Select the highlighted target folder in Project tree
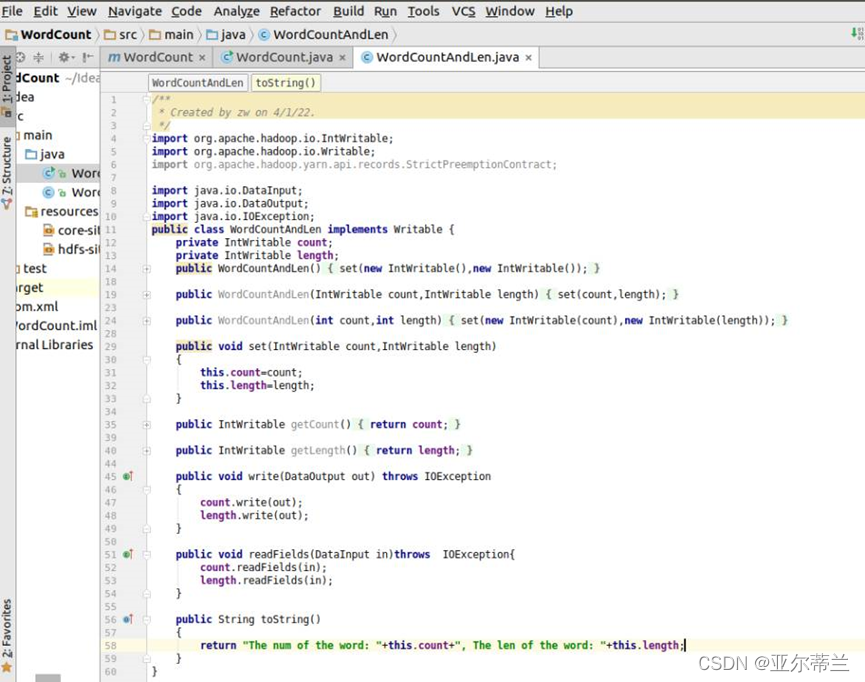The height and width of the screenshot is (682, 865). 57,287
